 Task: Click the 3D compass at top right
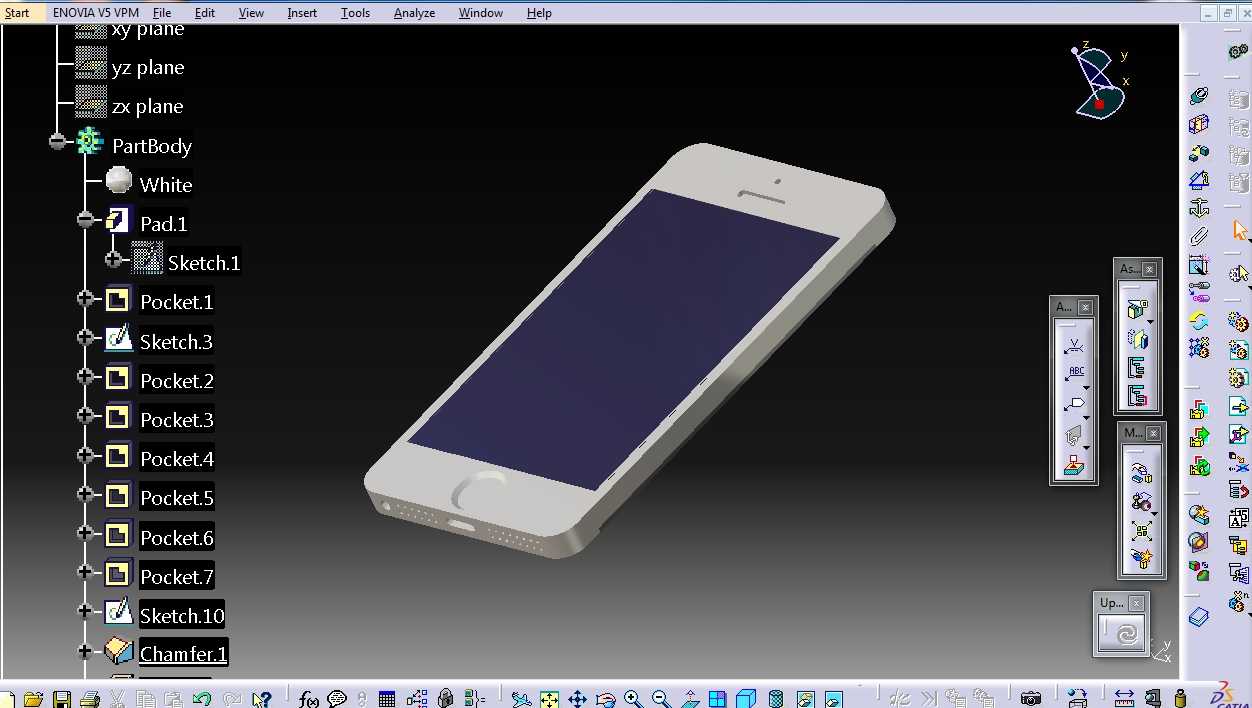click(x=1099, y=82)
